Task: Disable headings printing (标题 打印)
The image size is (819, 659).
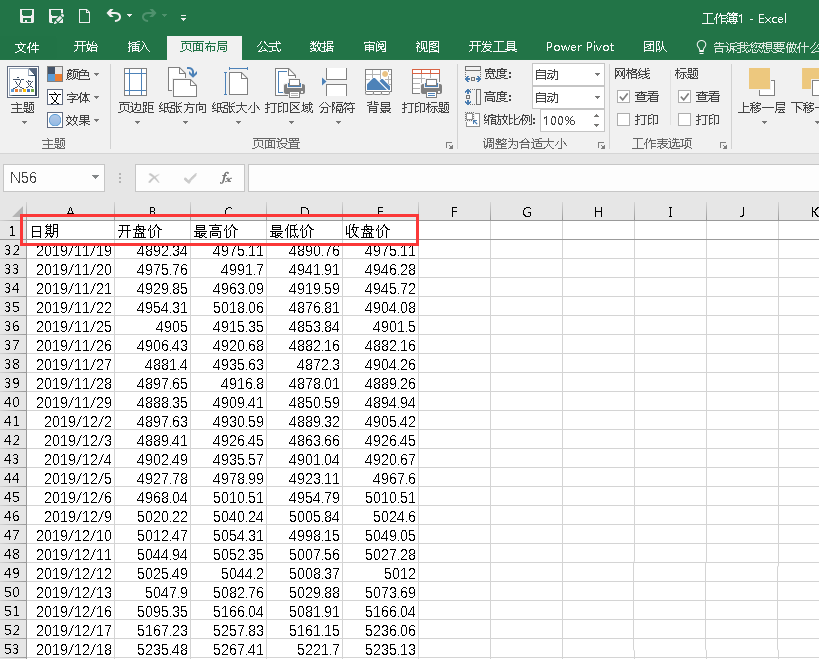Action: (684, 119)
